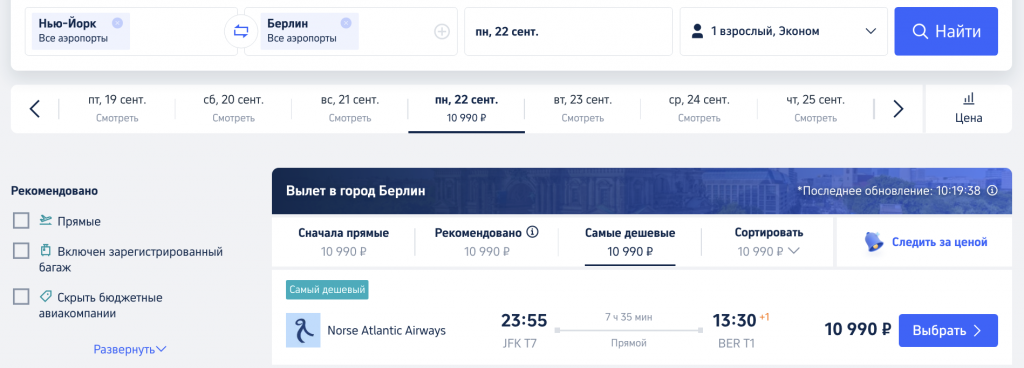Remove Нью-Йорк from departure field
Viewport: 1024px width, 368px height.
tap(117, 23)
